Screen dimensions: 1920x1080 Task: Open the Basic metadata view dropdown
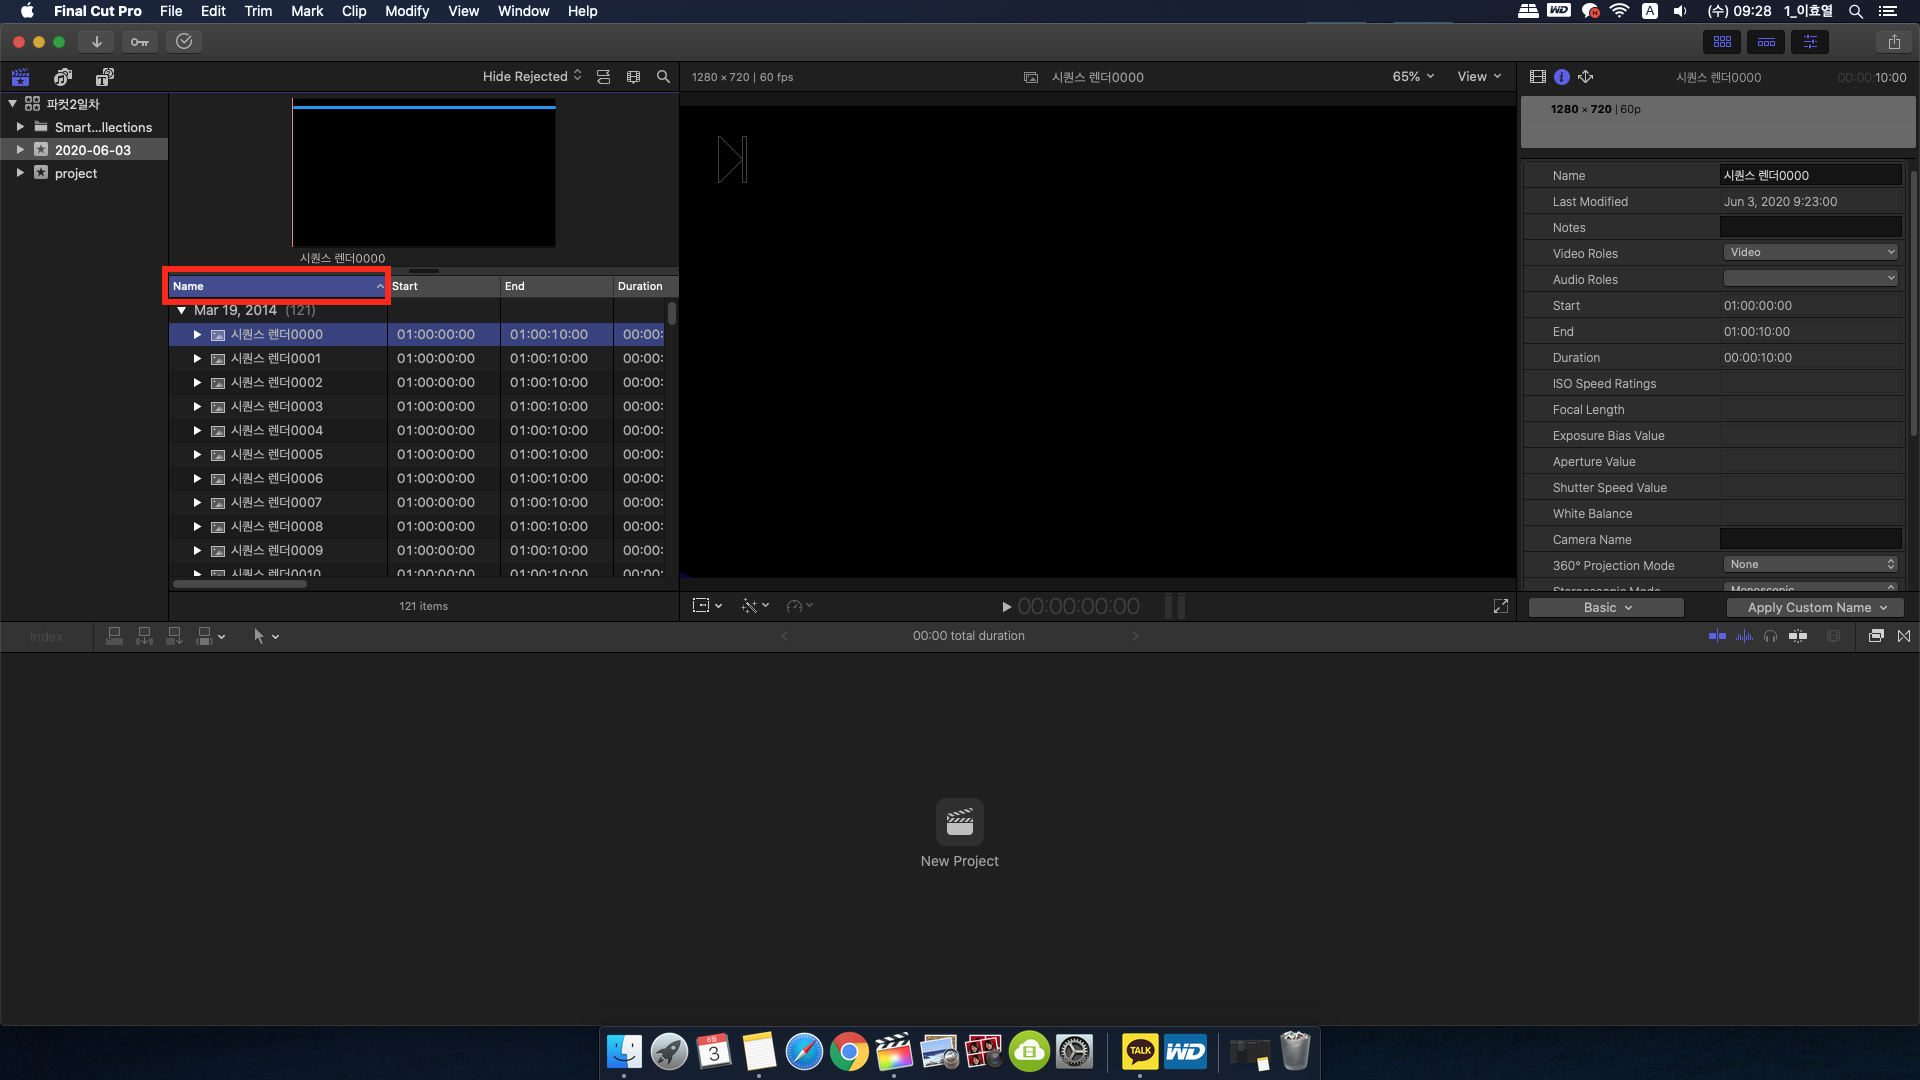[x=1606, y=608]
